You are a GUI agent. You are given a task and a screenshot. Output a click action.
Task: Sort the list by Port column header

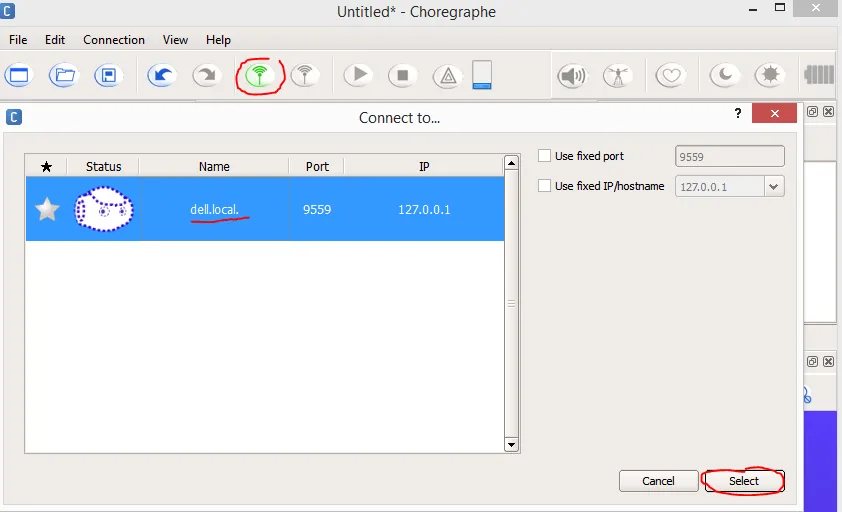317,167
